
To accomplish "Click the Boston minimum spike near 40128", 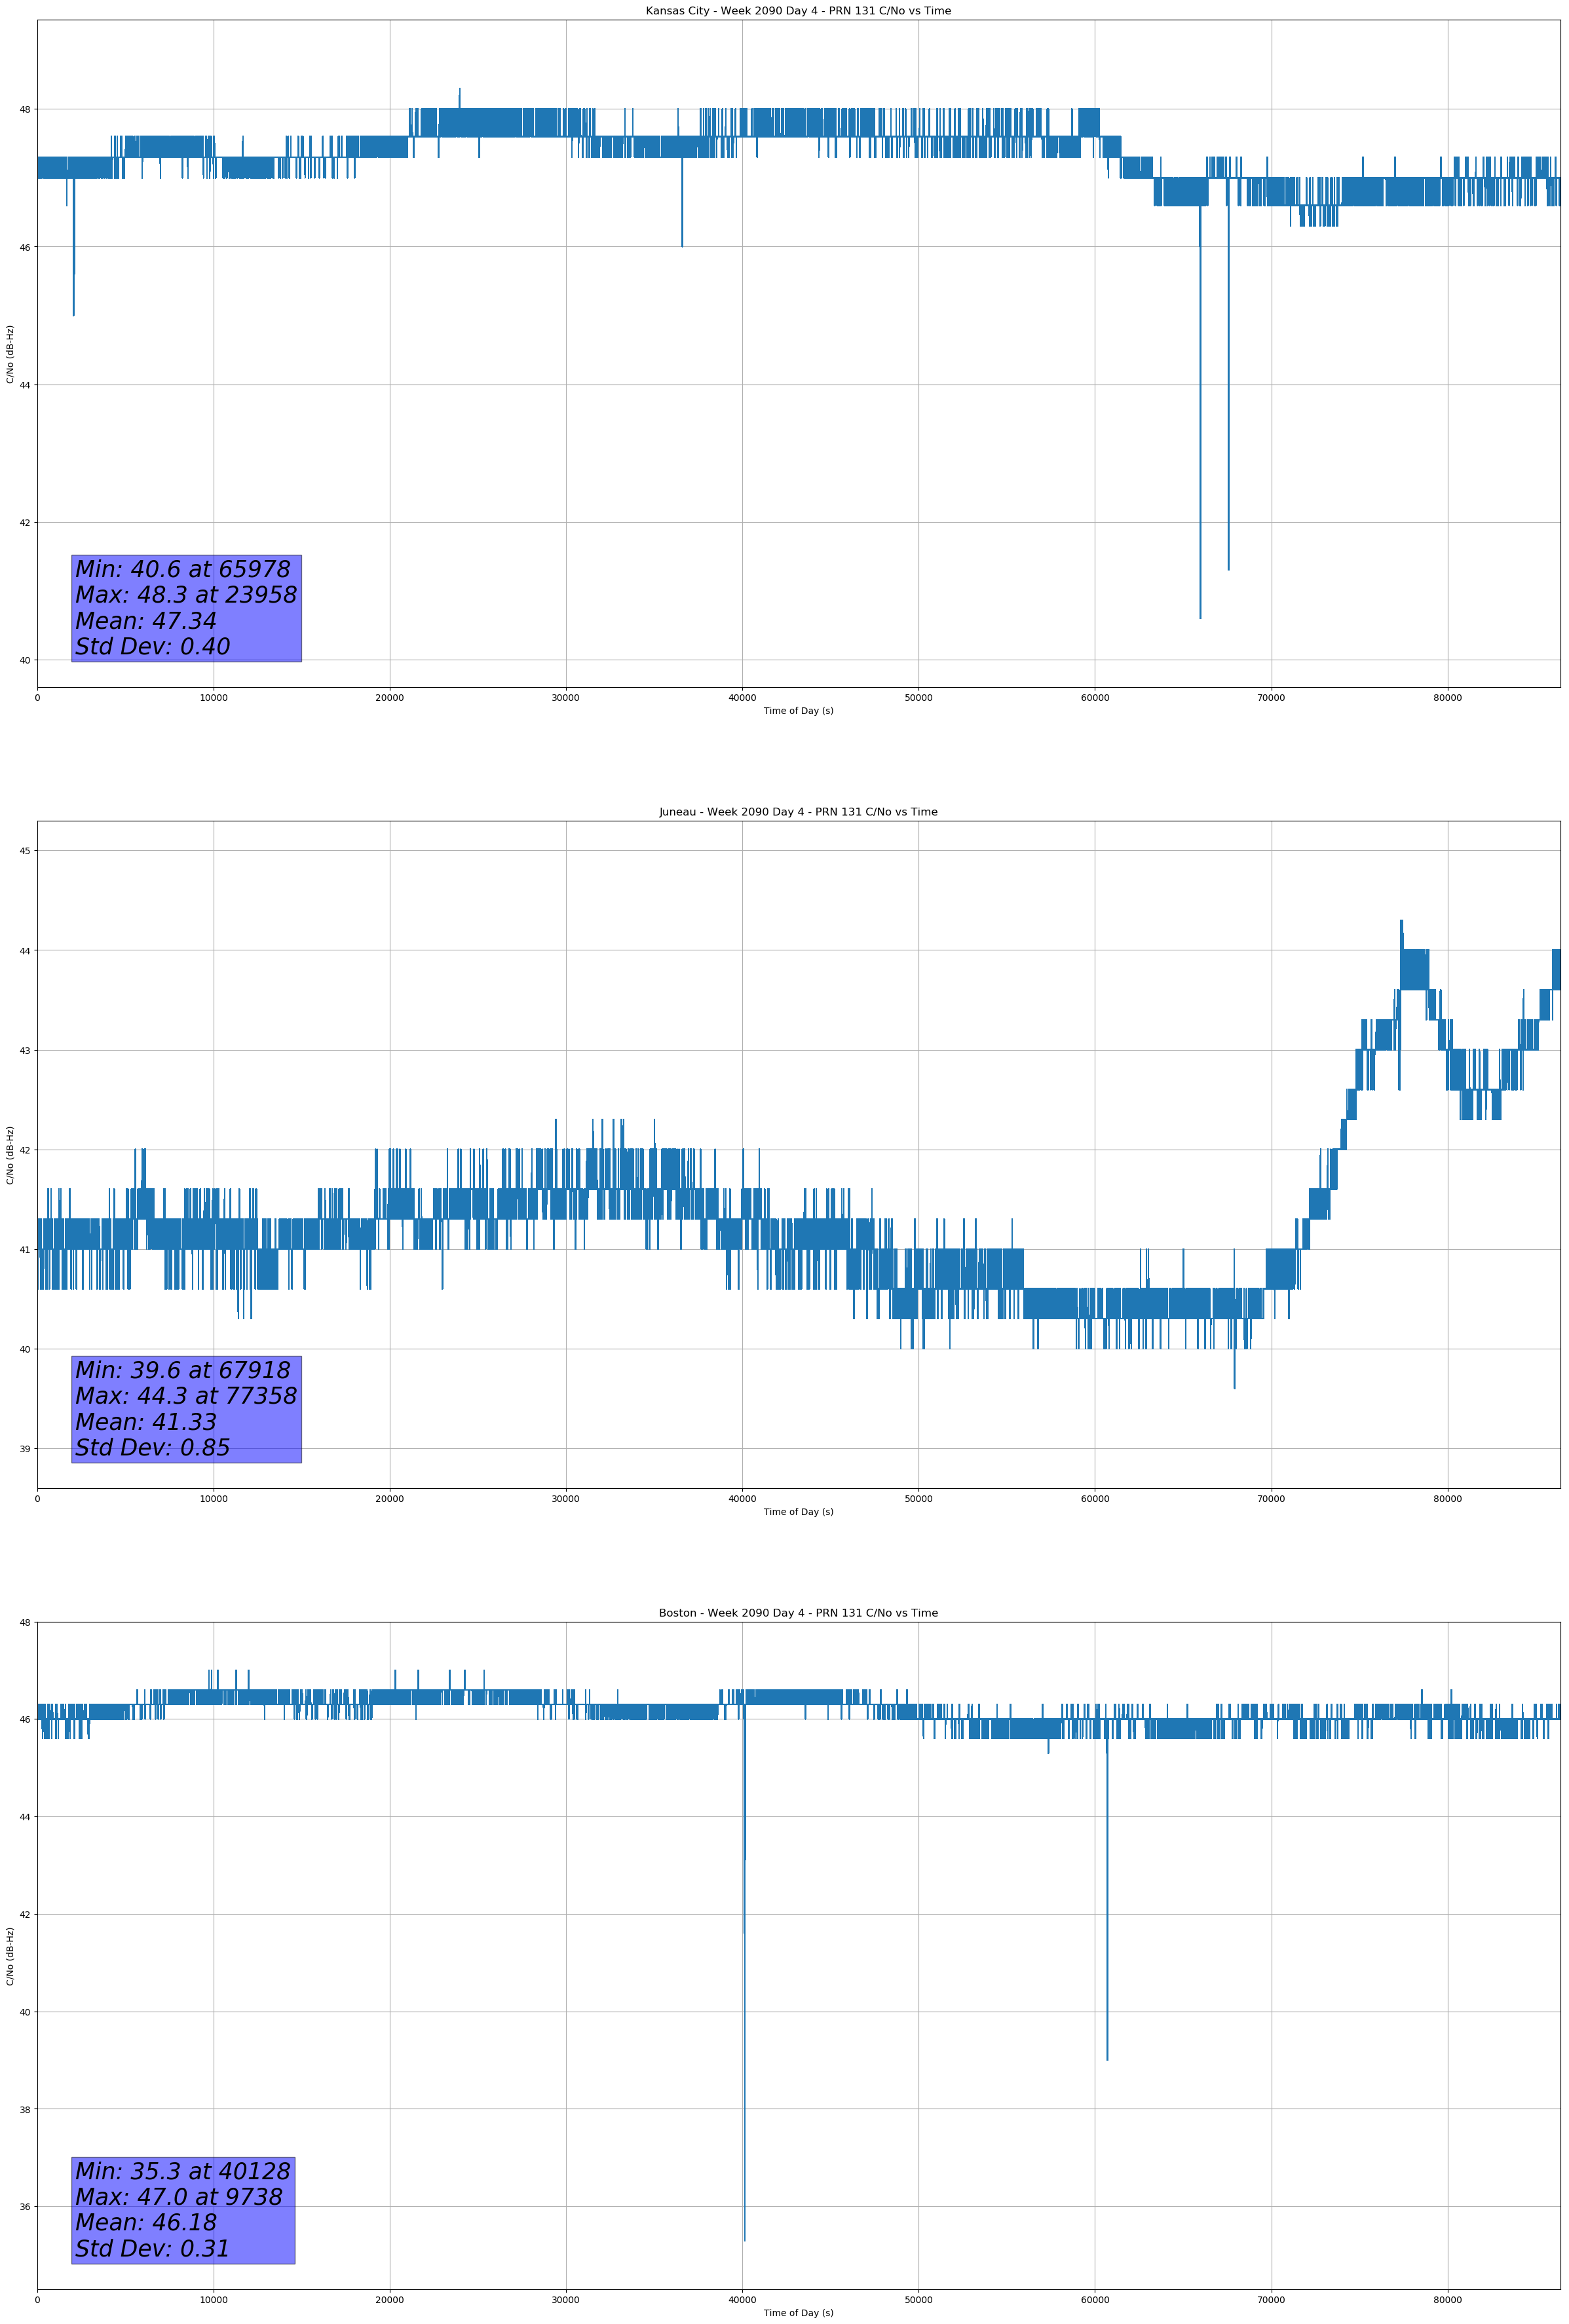I will pyautogui.click(x=744, y=2239).
